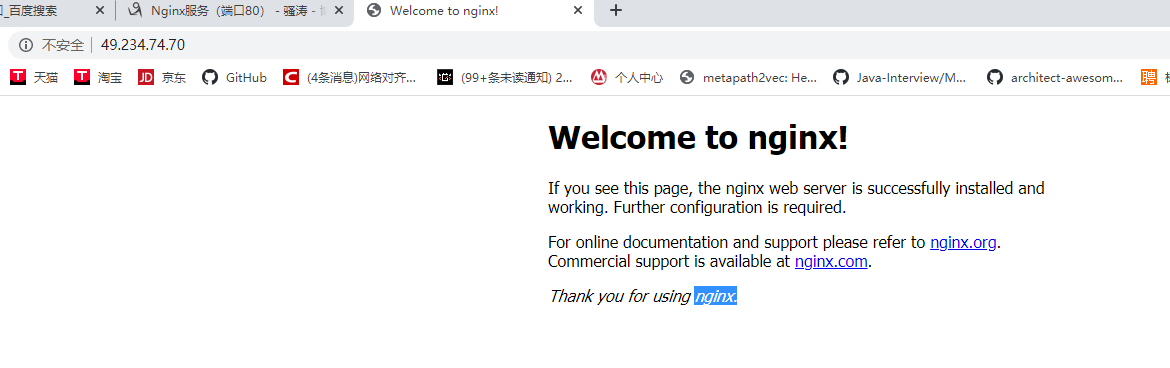Open the 京东 bookmark
1170x368 pixels.
pyautogui.click(x=162, y=77)
